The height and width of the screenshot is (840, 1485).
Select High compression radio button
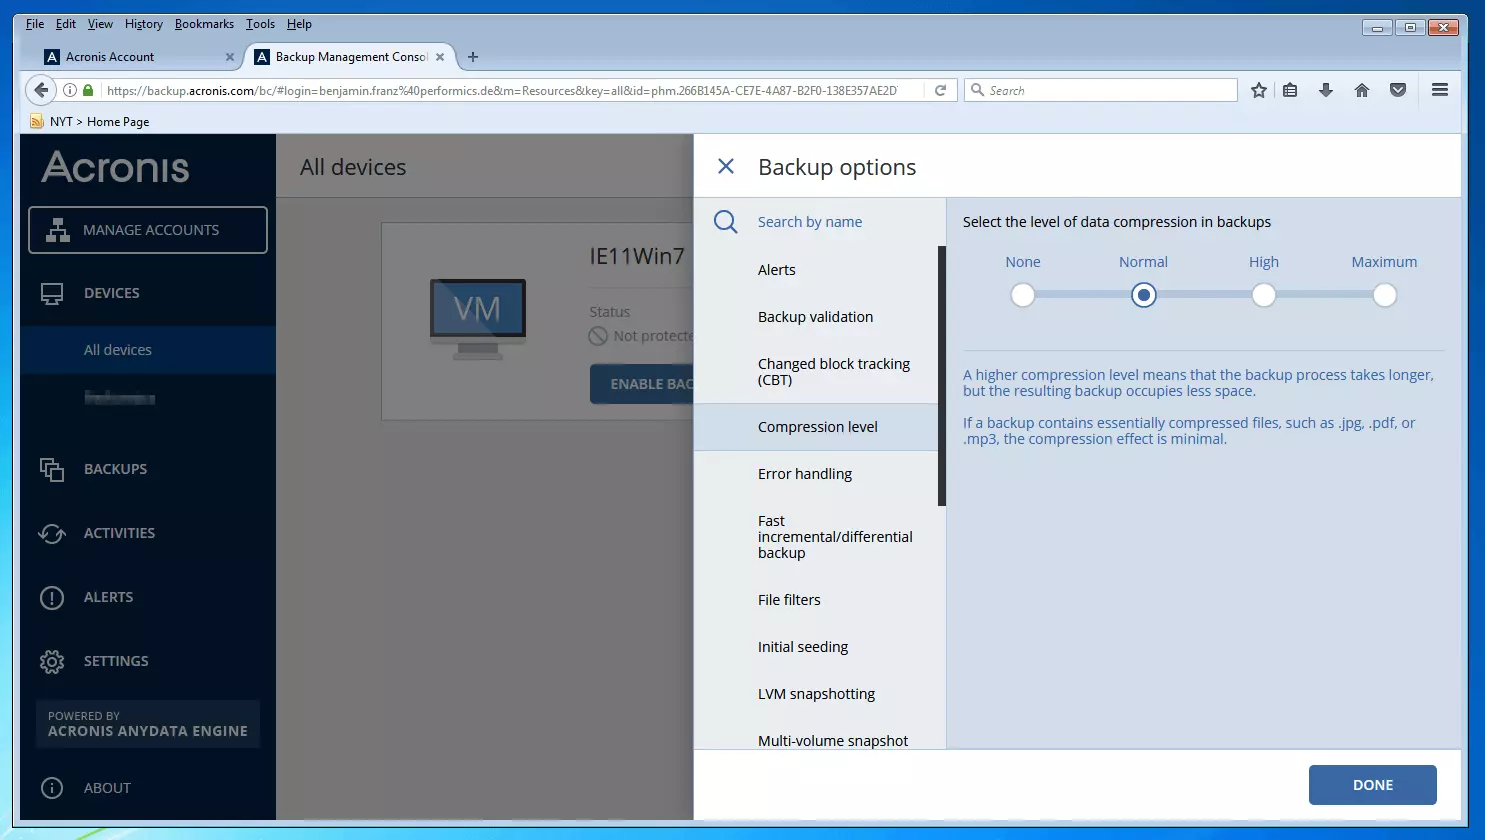click(1263, 295)
